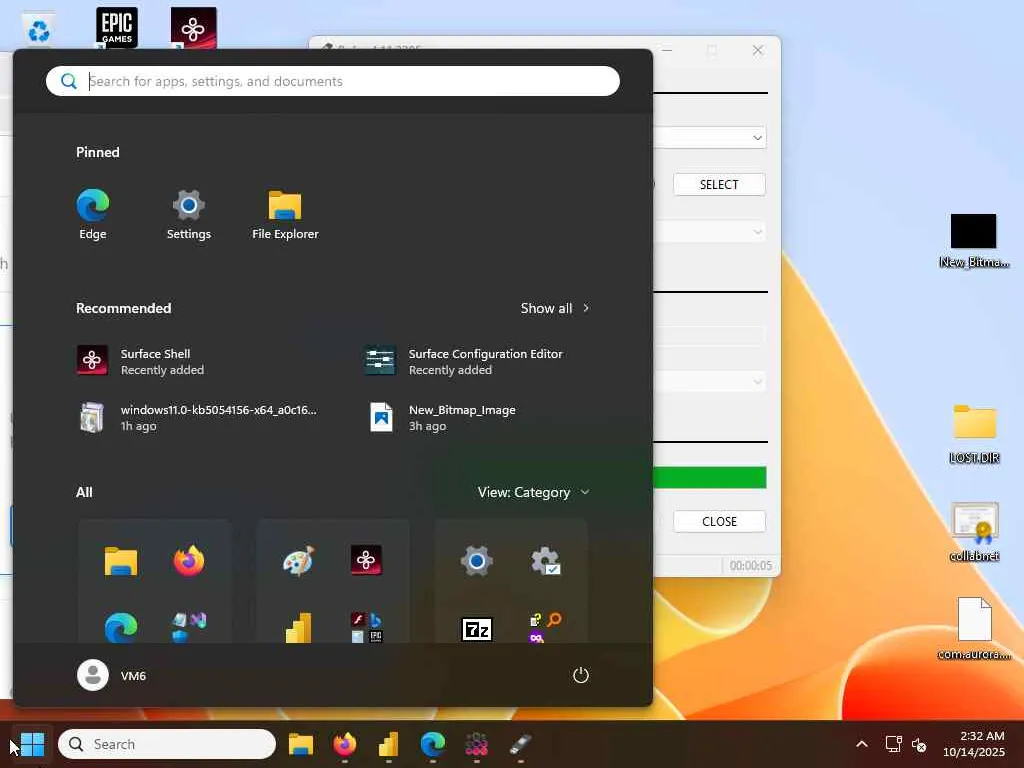The image size is (1024, 768).
Task: Click the muted volume tray icon
Action: coord(919,744)
